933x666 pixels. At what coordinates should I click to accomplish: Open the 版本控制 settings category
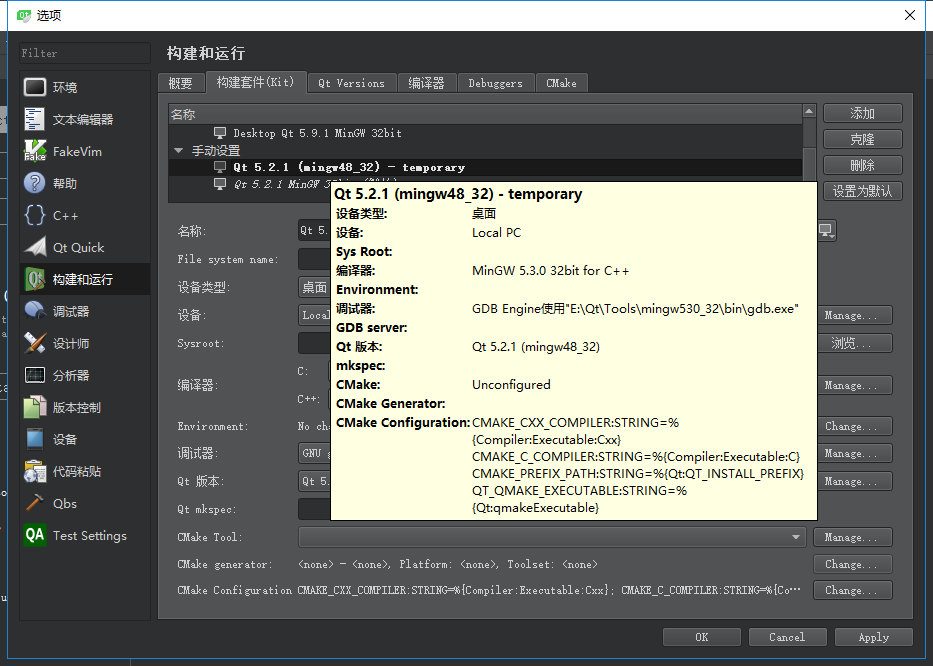pyautogui.click(x=84, y=408)
